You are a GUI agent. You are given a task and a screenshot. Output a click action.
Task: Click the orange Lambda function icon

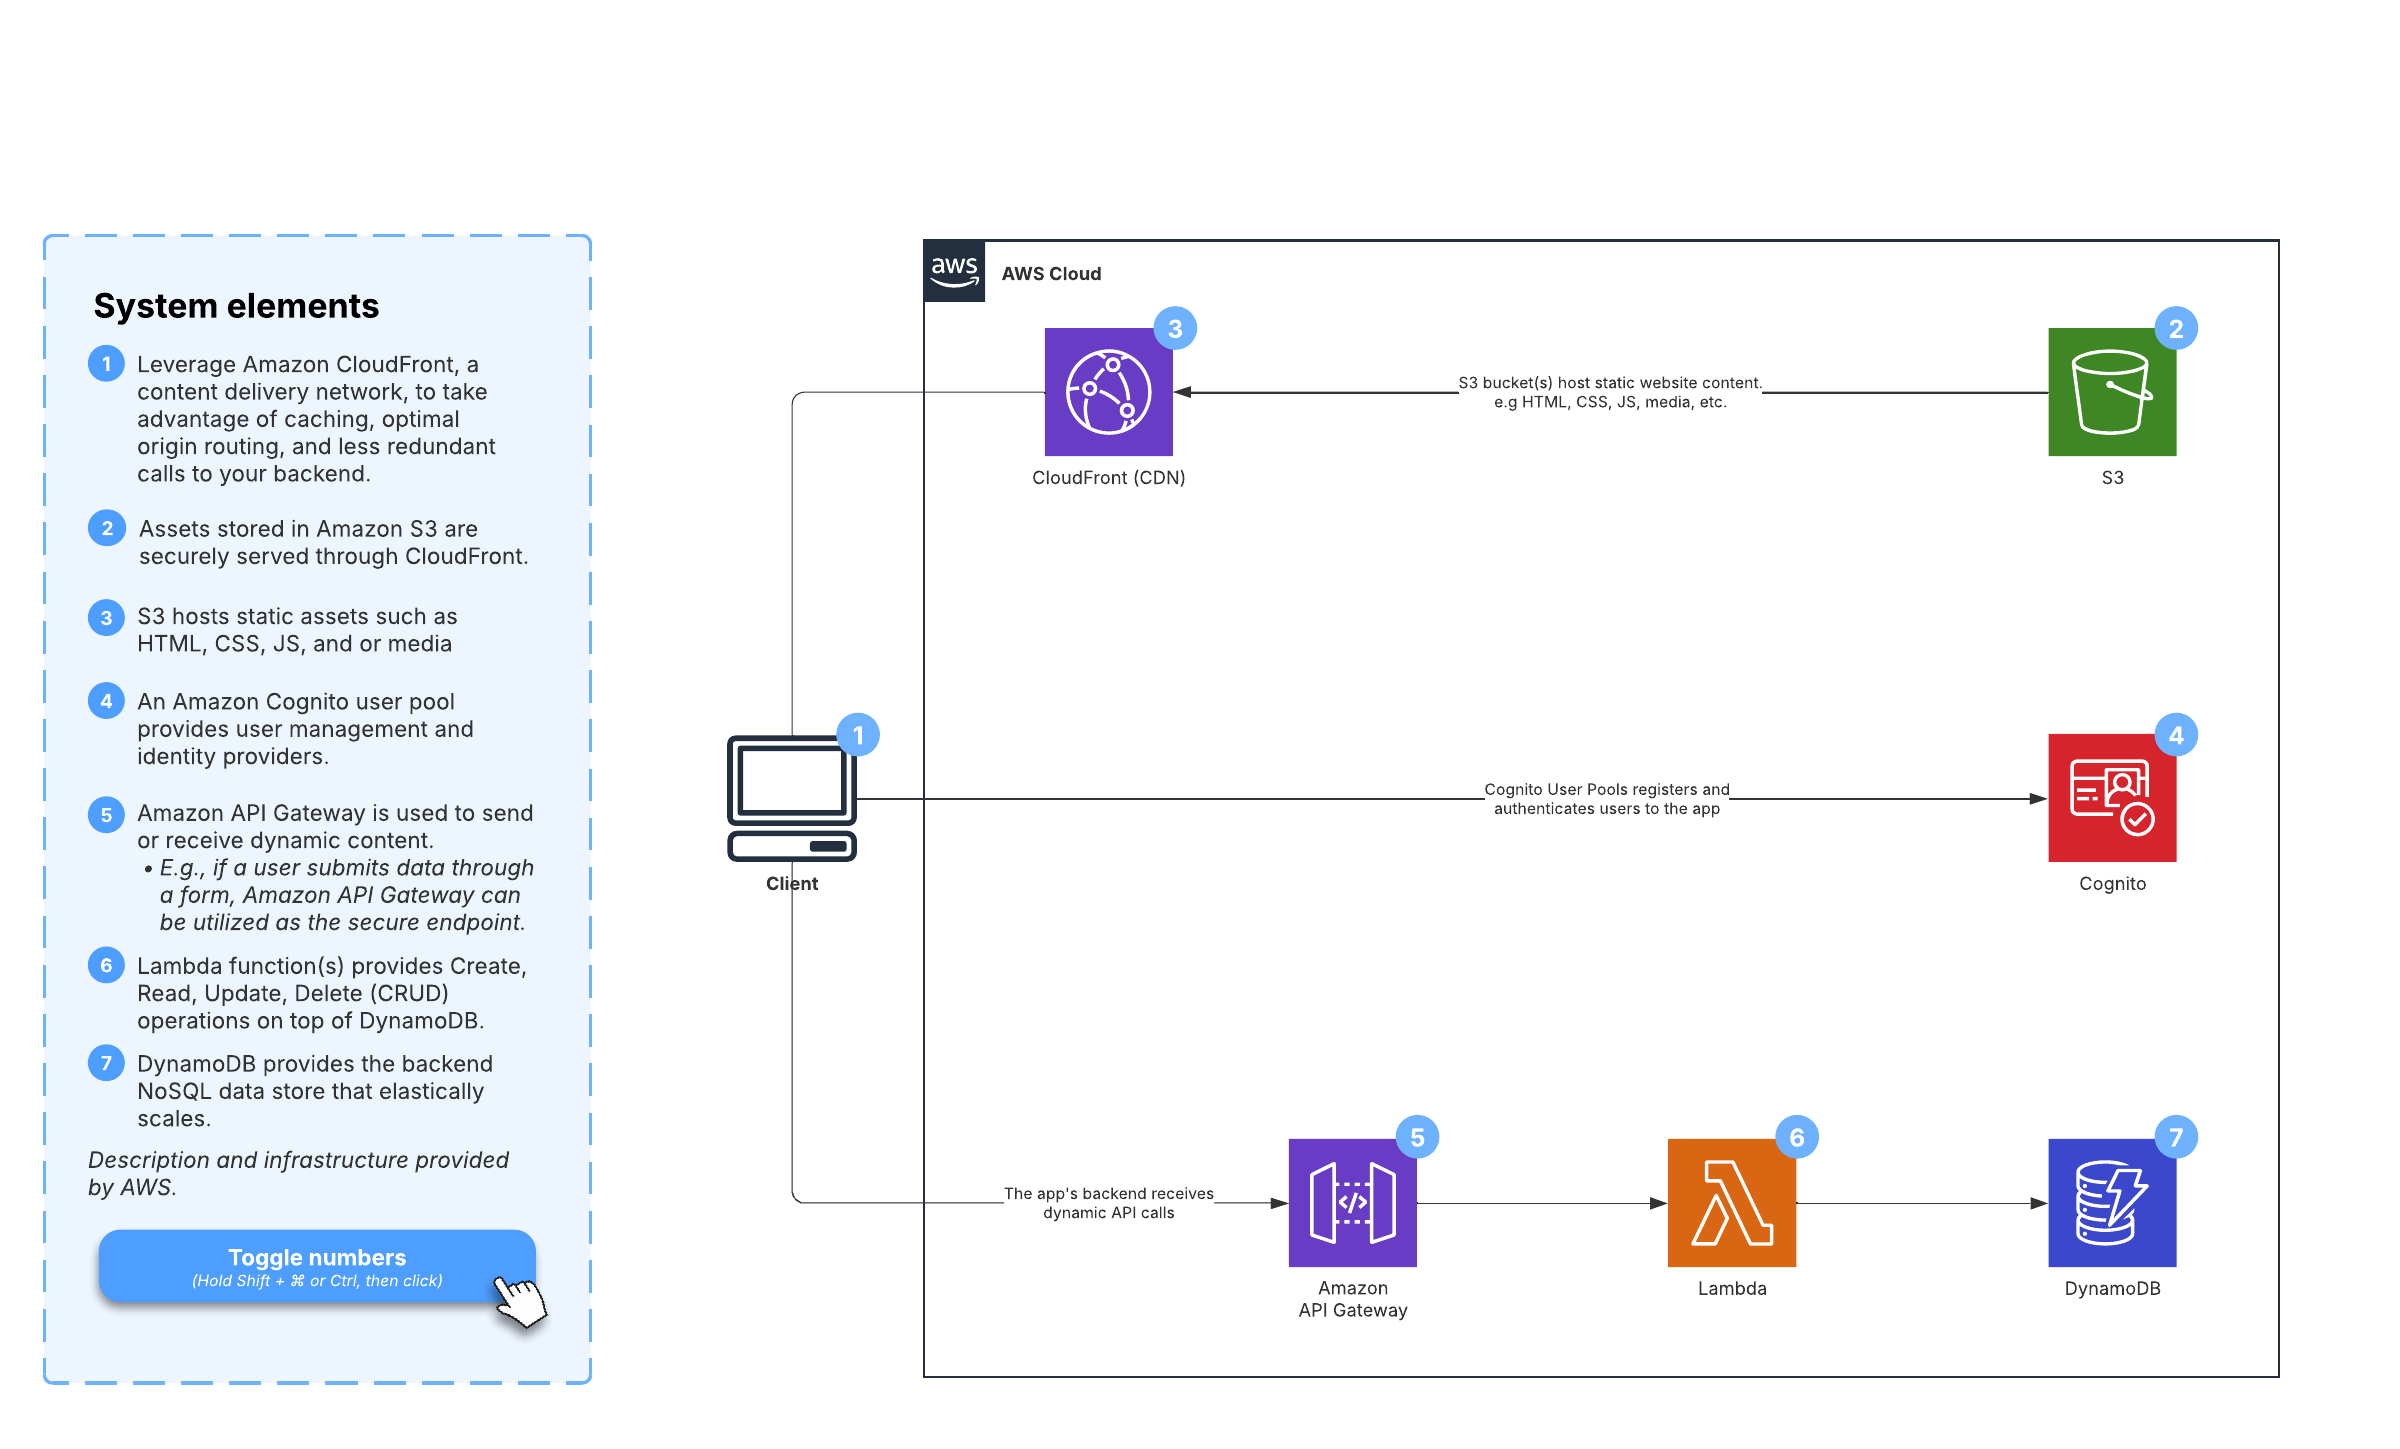[1731, 1203]
